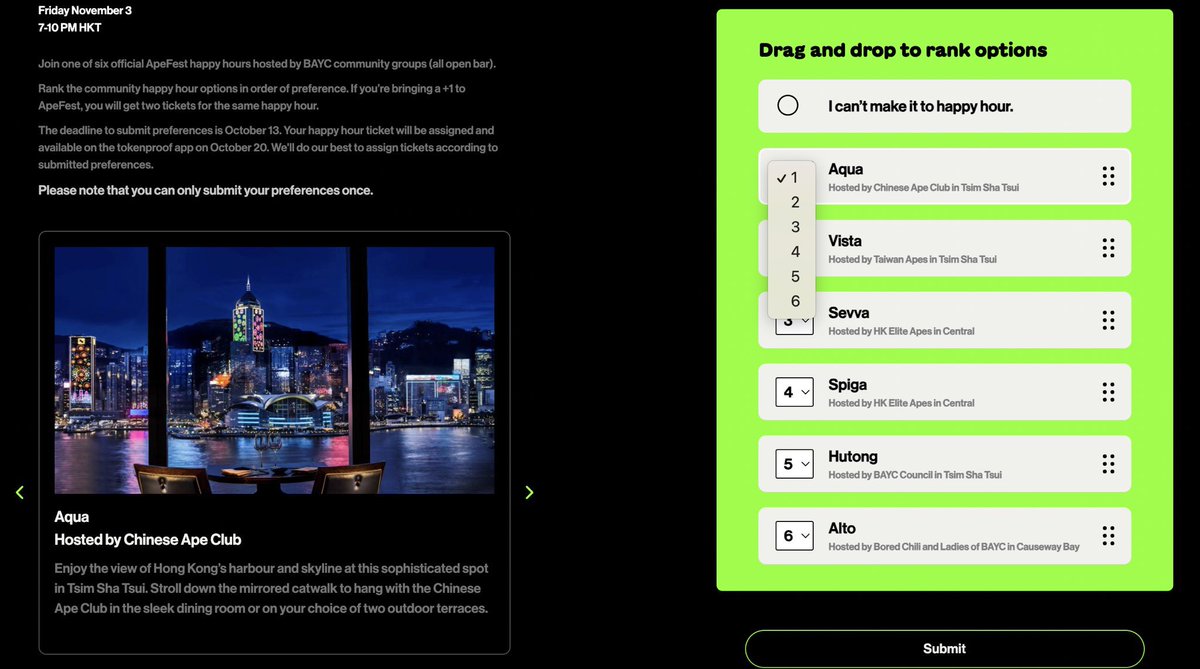The image size is (1200, 669).
Task: Click "Hosted by BAYC Council in Tsim Sha Tsui"
Action: pos(915,475)
